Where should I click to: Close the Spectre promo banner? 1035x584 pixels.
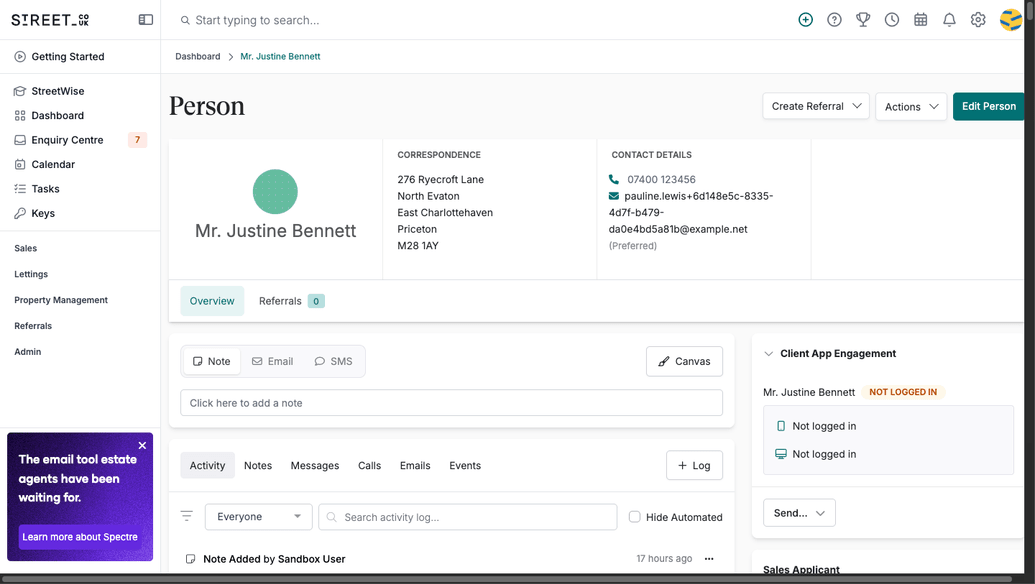(x=142, y=445)
